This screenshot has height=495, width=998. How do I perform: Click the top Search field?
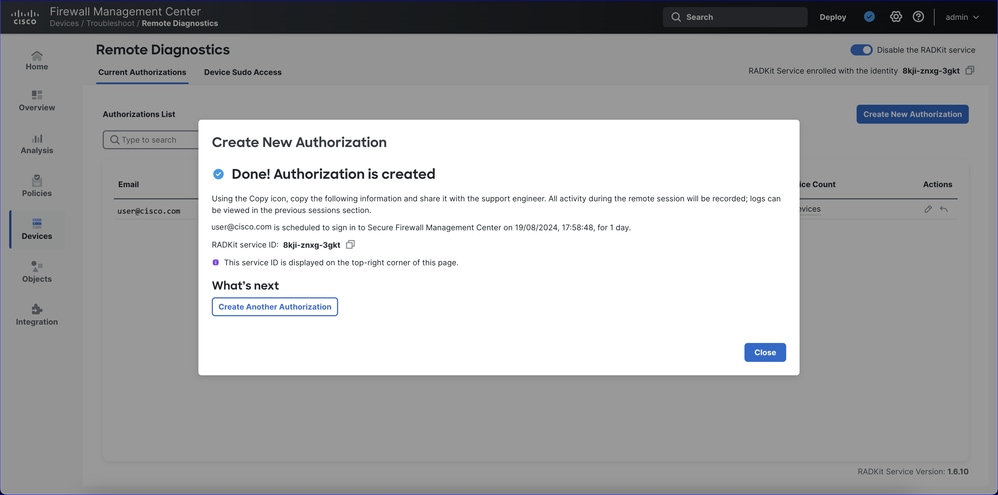(x=735, y=17)
